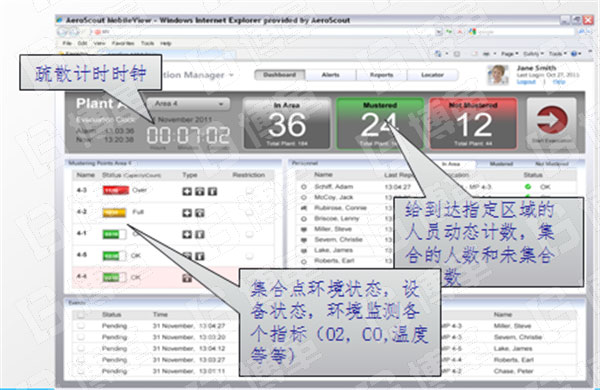Click the status icon beside Rubirose, Connie
The height and width of the screenshot is (390, 600).
coord(304,208)
